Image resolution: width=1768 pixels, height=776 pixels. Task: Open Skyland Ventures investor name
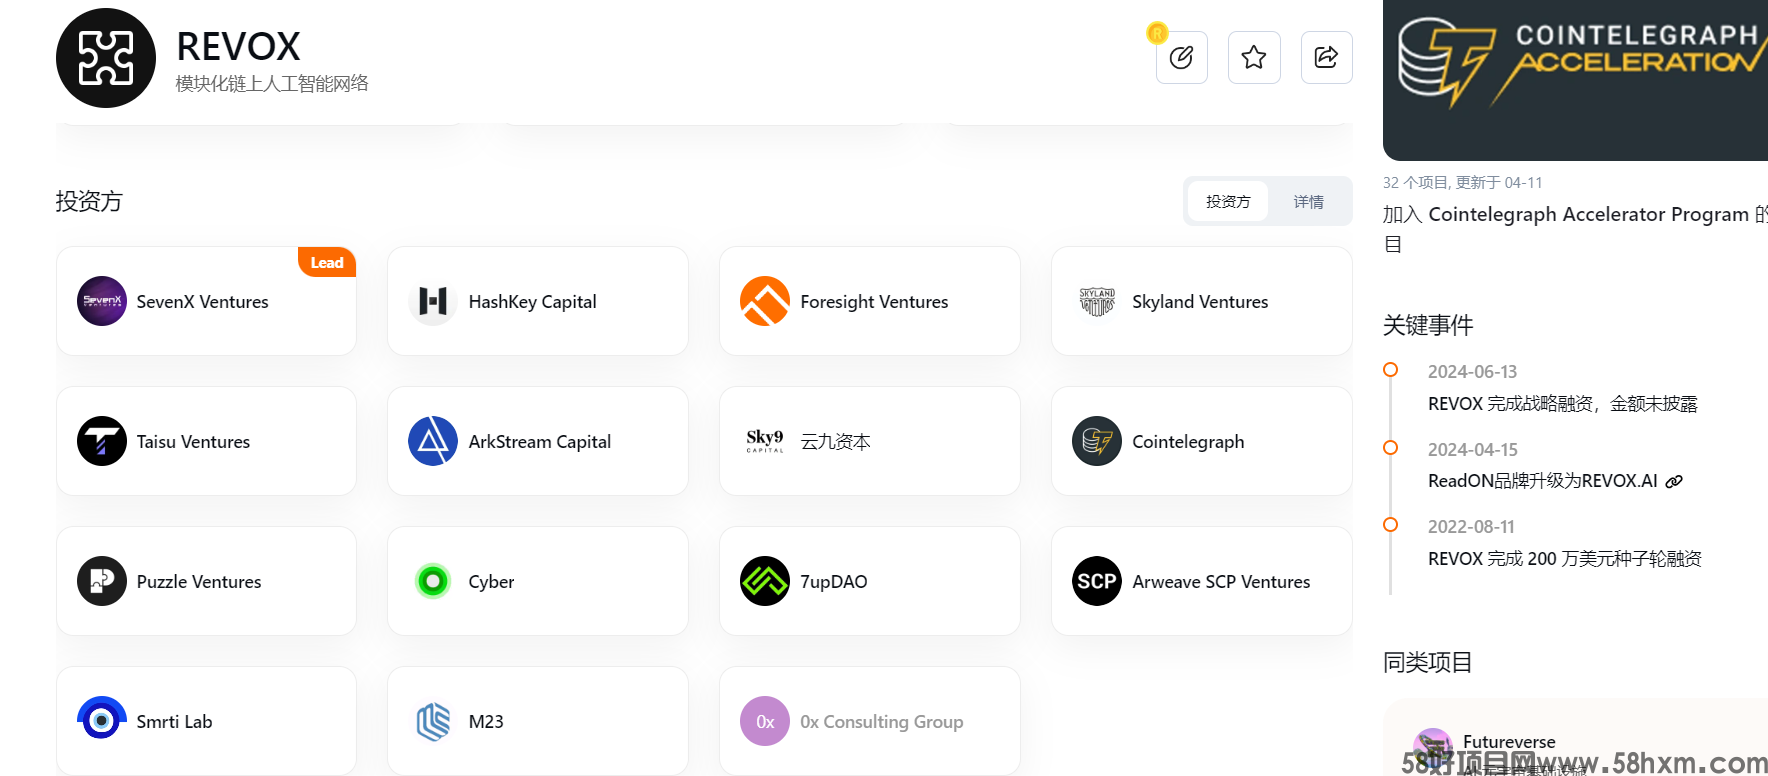(1200, 301)
